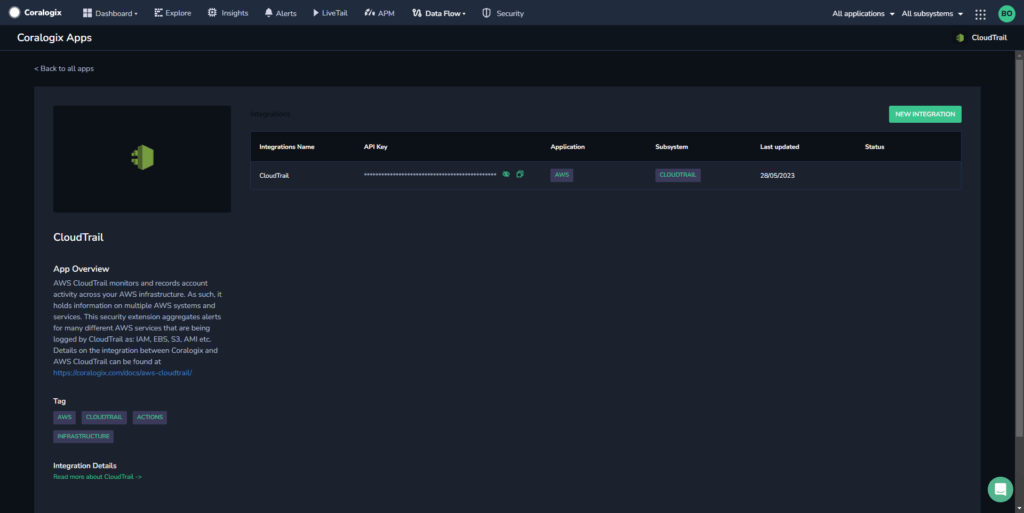Click the Data Flow icon
The width and height of the screenshot is (1024, 513).
coord(417,12)
